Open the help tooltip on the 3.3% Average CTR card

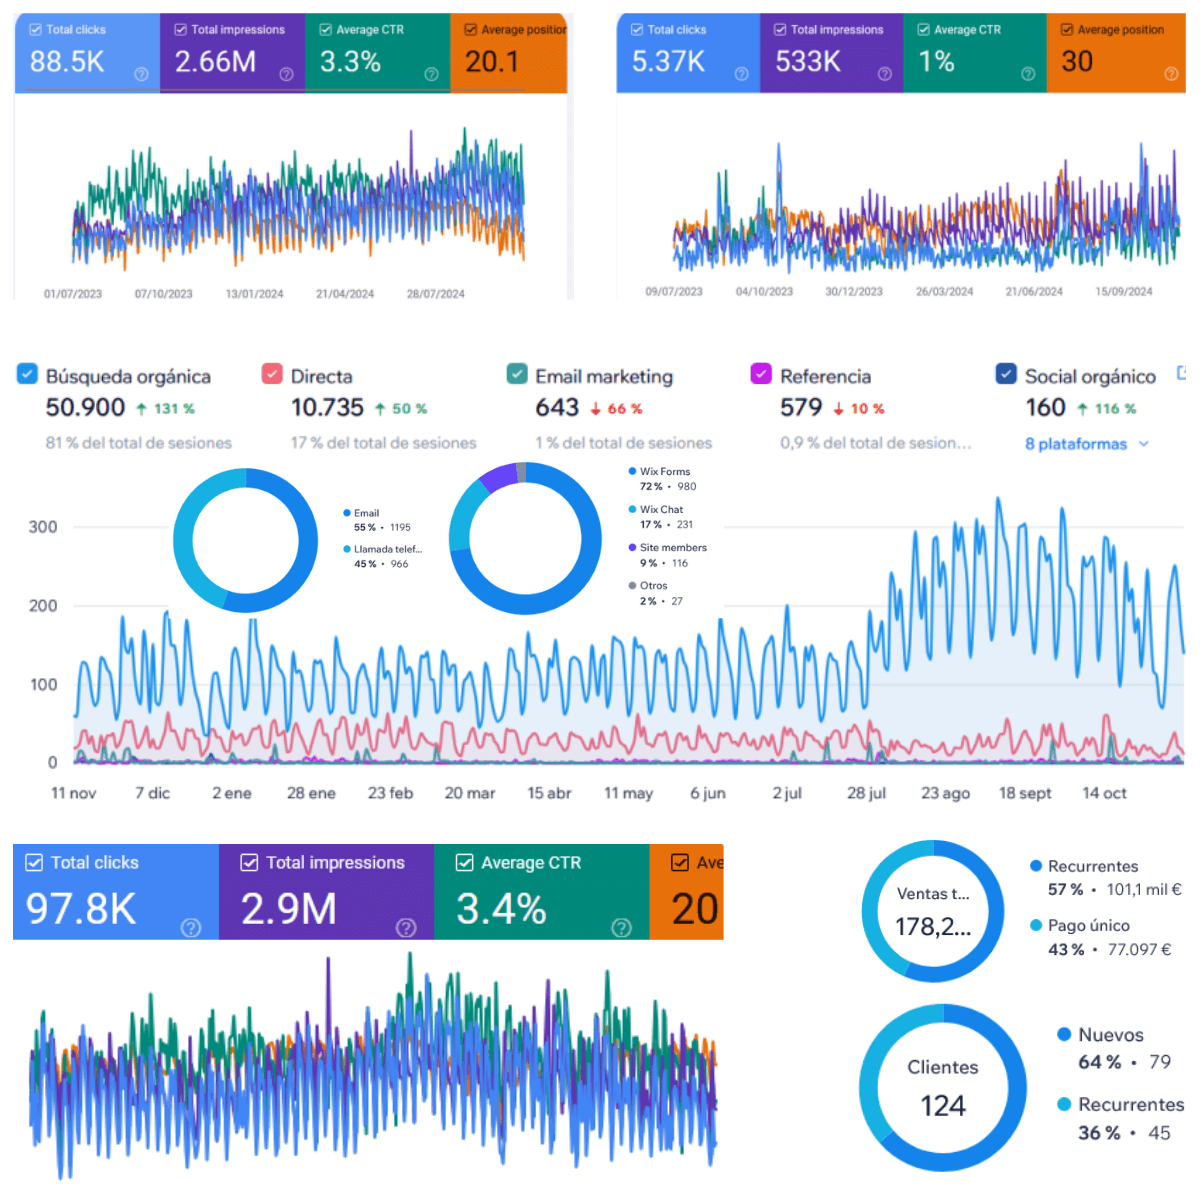(433, 74)
